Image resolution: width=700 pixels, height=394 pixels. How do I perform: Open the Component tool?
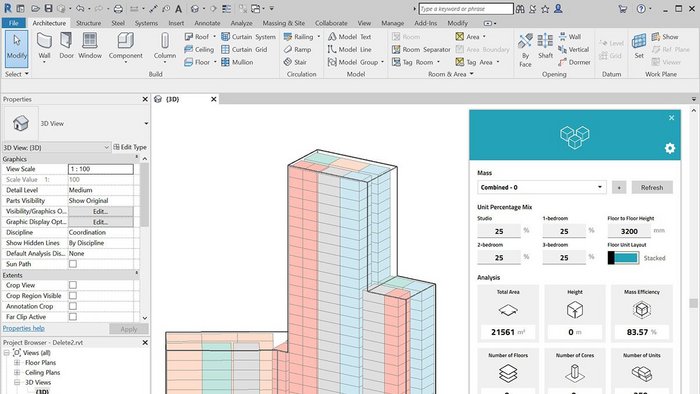(x=125, y=46)
